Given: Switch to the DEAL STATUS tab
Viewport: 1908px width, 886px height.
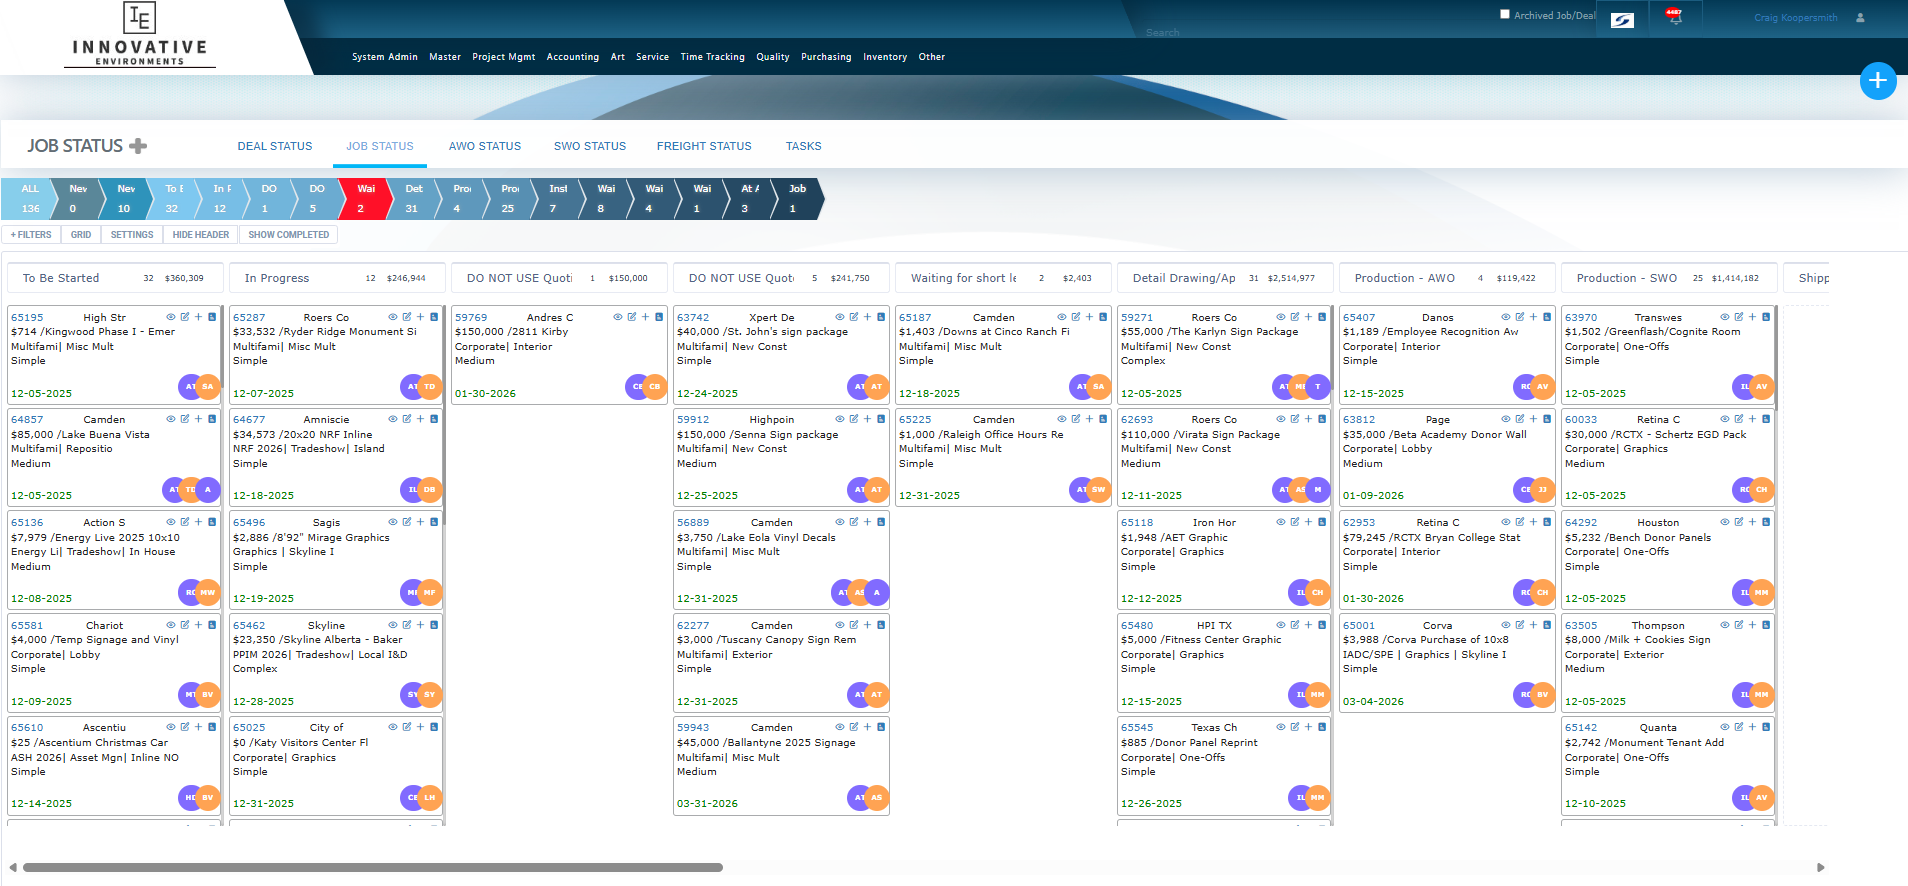Looking at the screenshot, I should (275, 146).
